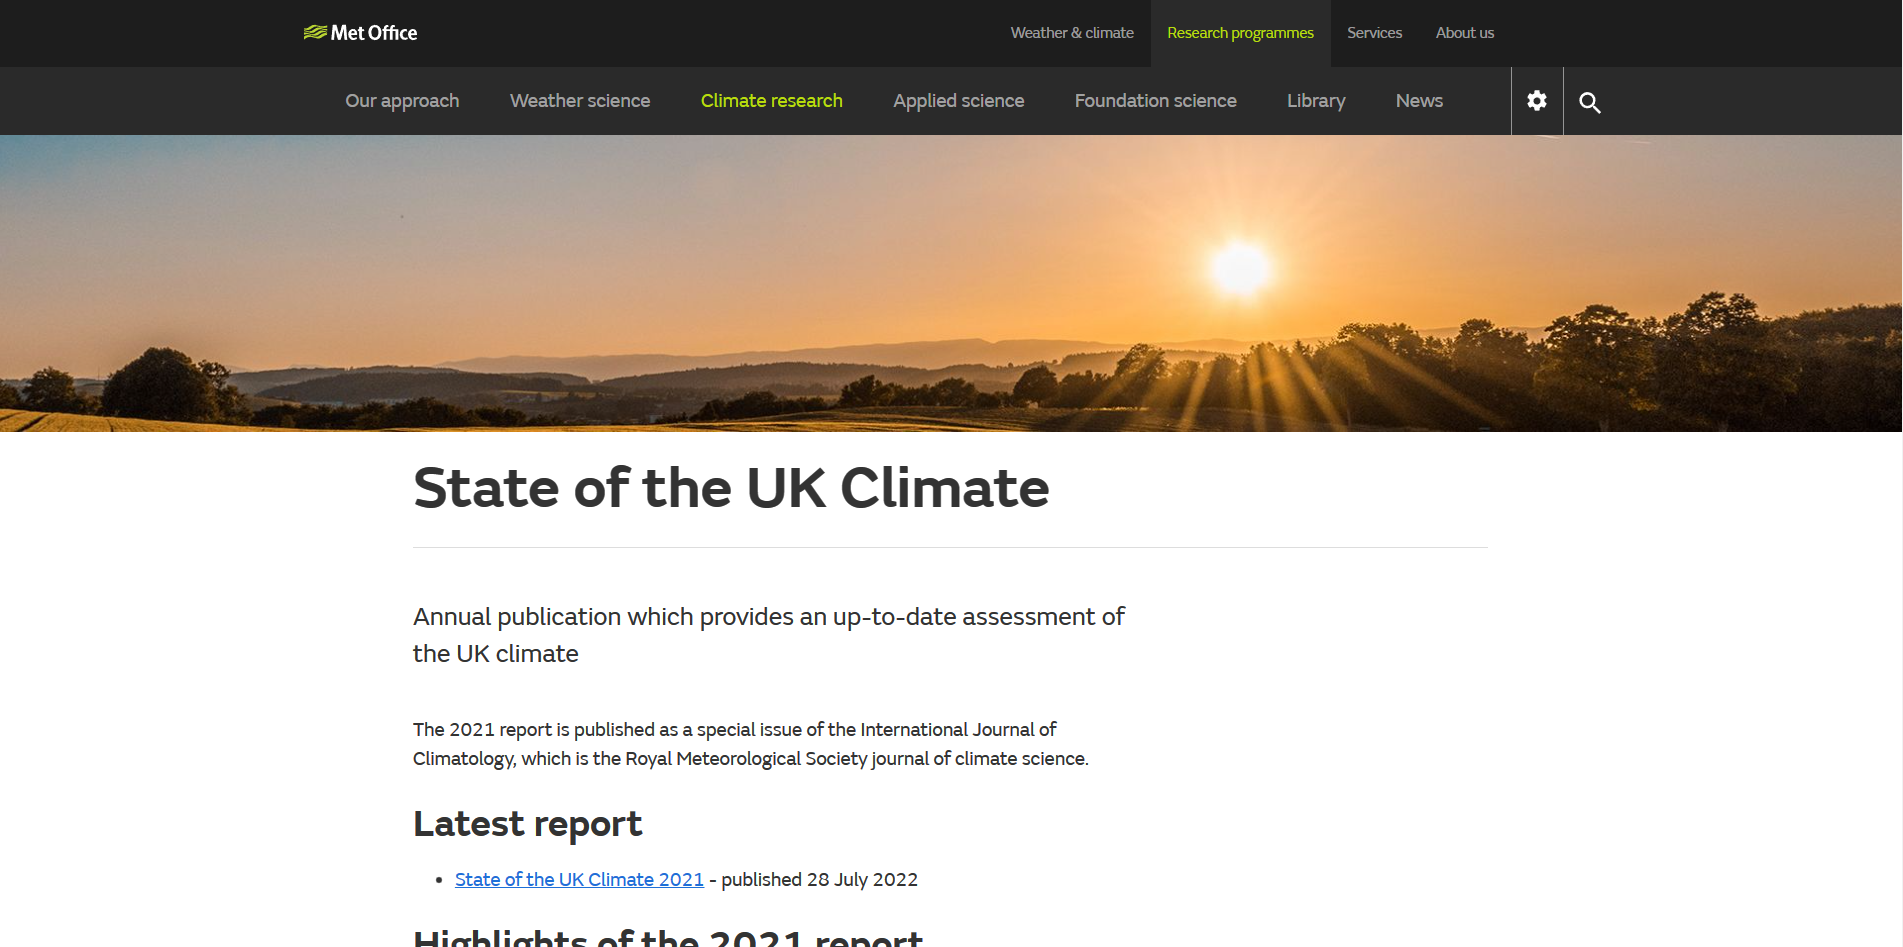The image size is (1903, 947).
Task: Open the News section
Action: point(1419,101)
